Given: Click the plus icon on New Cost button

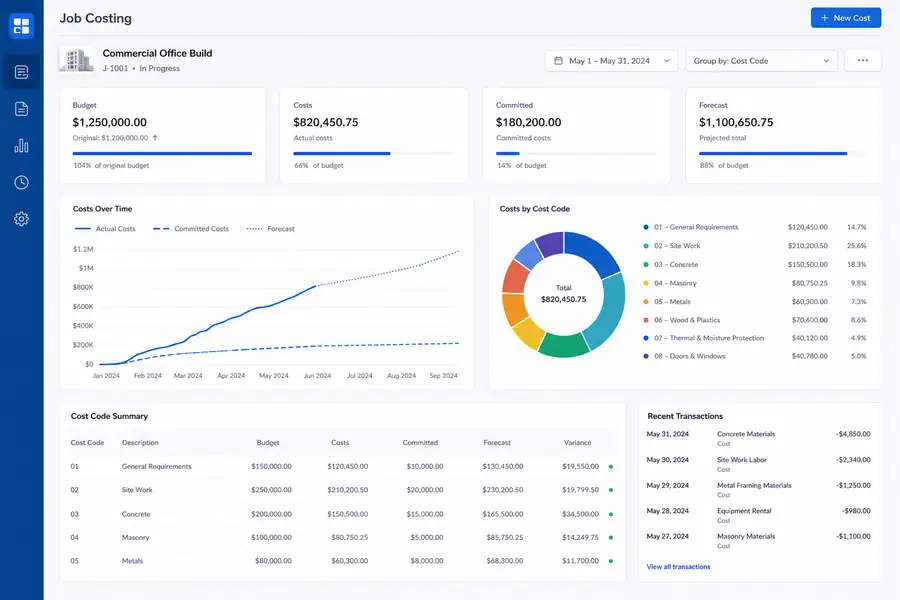Looking at the screenshot, I should [x=824, y=18].
